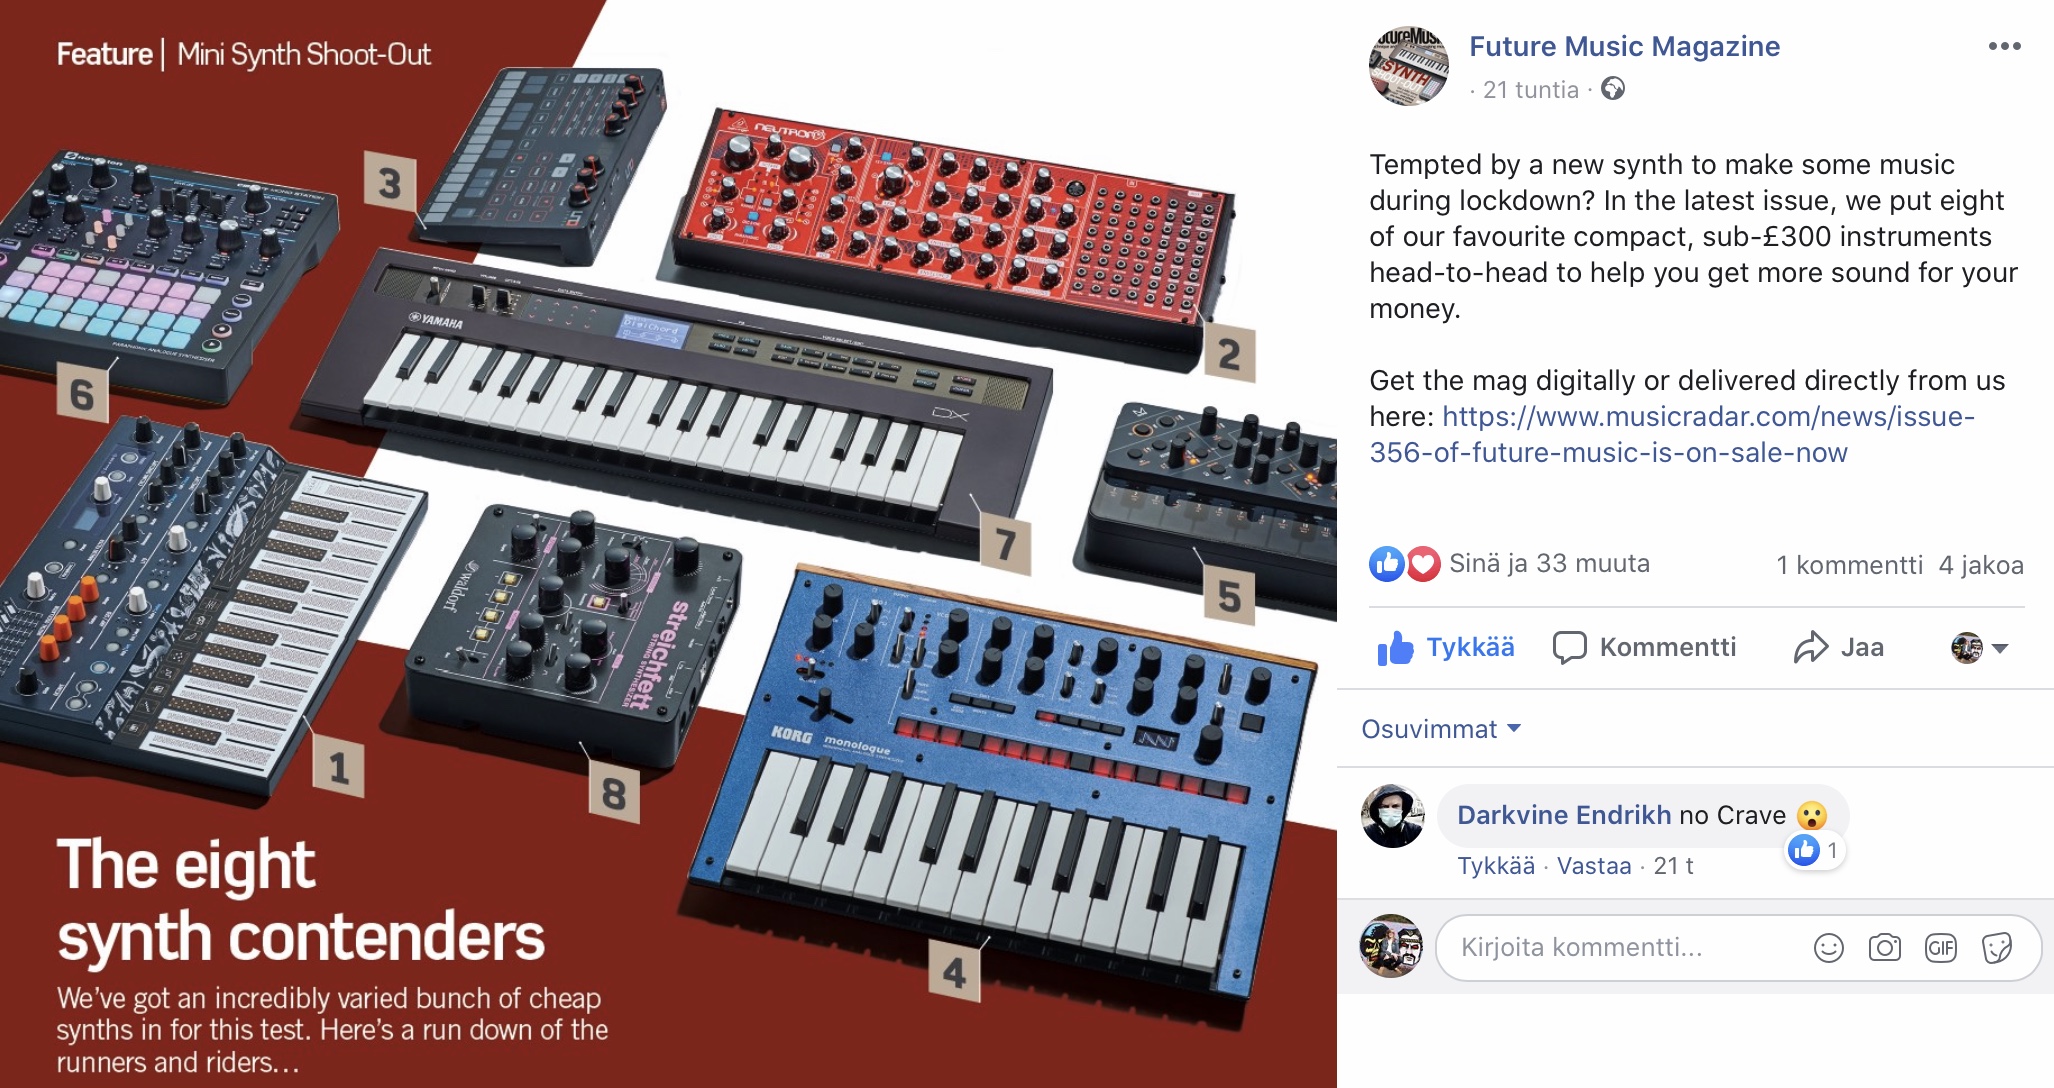This screenshot has width=2054, height=1088.
Task: Like Darkvine Endrikh's comment via Tykkää
Action: (1495, 866)
